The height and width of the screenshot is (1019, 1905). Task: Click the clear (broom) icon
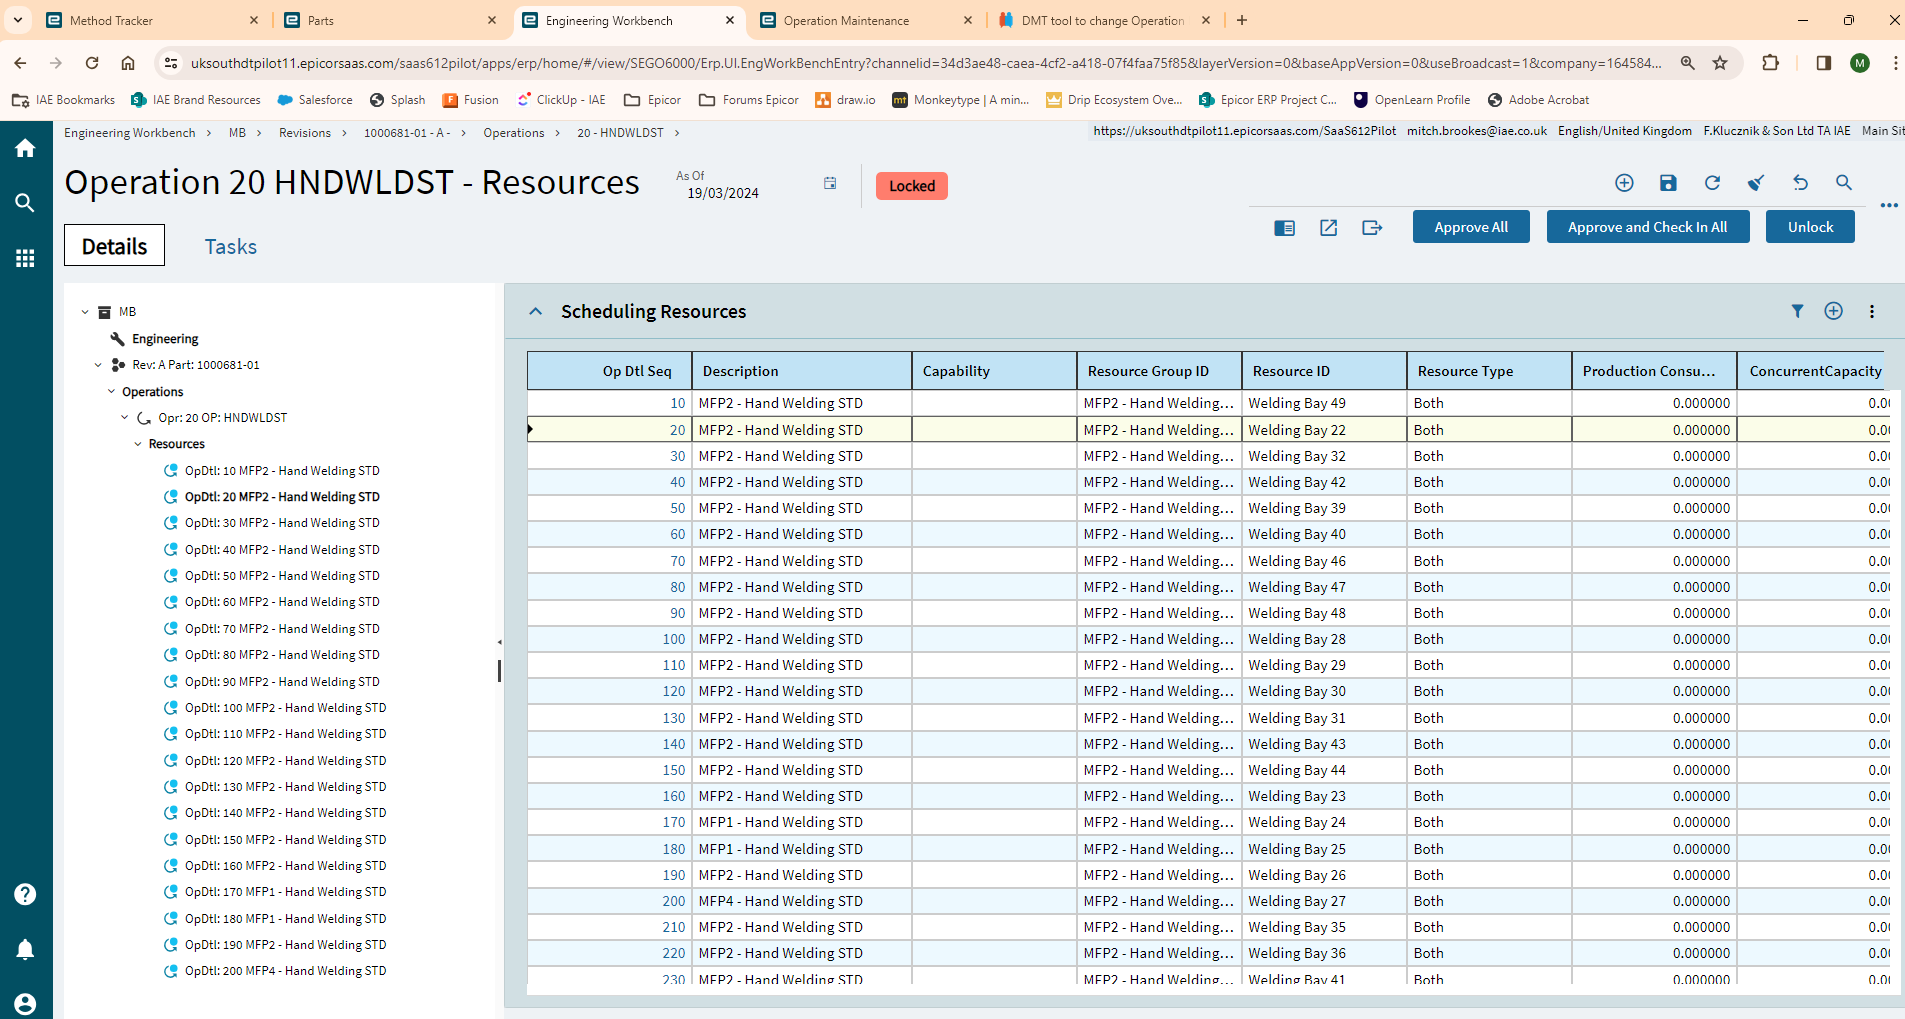point(1756,183)
